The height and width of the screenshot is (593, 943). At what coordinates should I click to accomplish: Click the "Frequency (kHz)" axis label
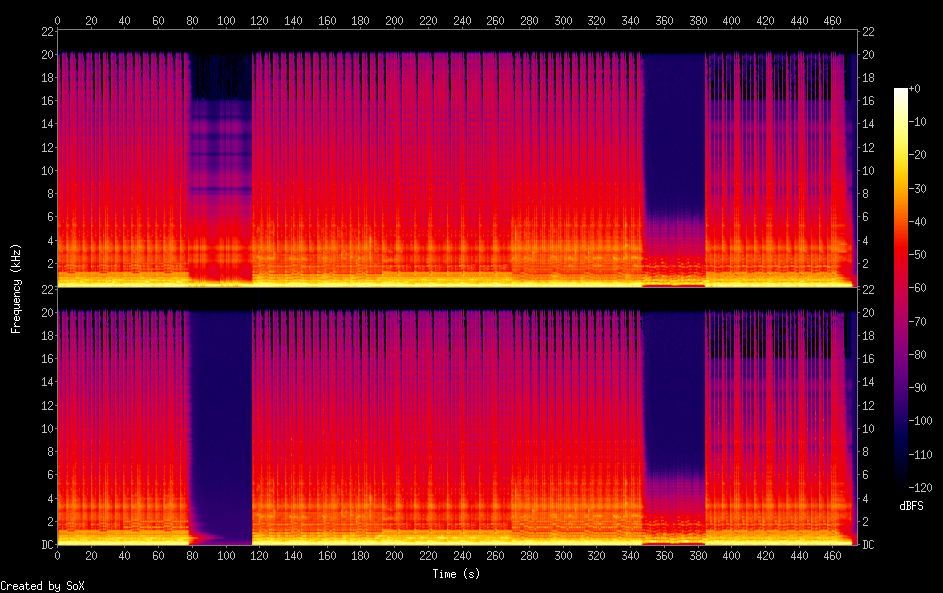pos(16,287)
